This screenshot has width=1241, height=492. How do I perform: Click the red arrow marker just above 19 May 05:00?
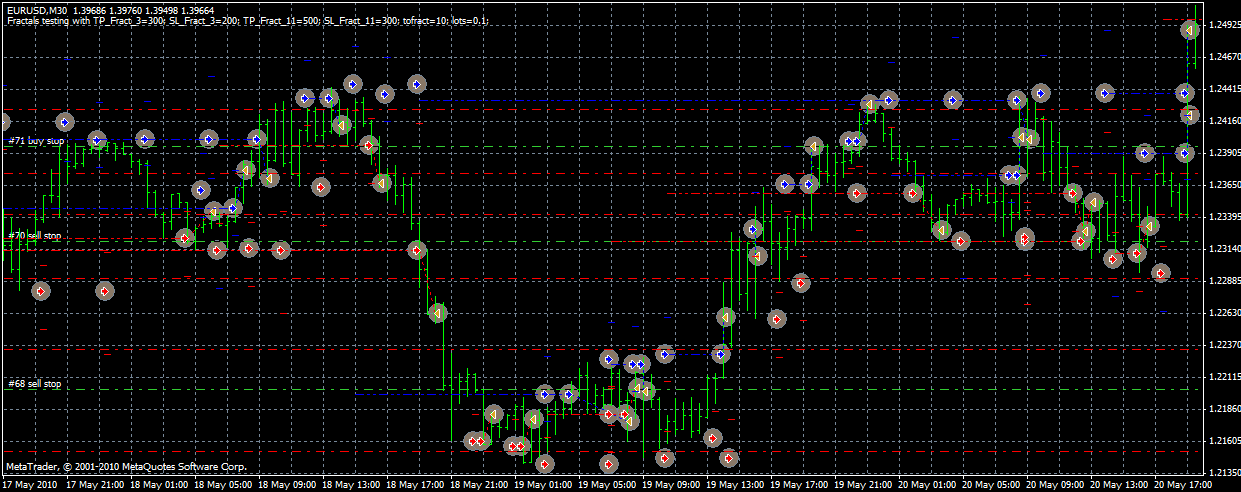(609, 463)
